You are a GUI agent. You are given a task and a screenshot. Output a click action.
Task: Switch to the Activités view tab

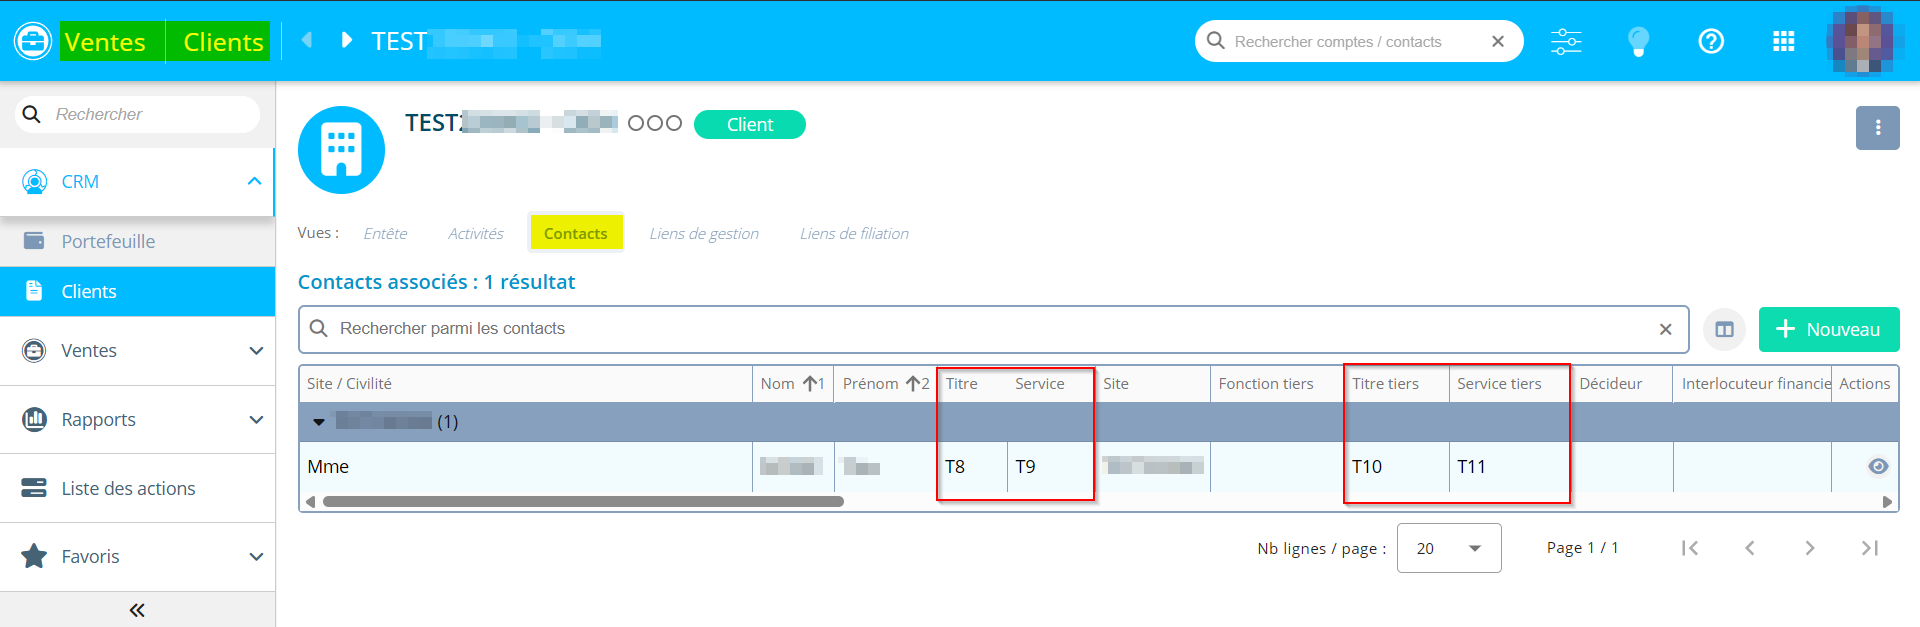coord(475,234)
